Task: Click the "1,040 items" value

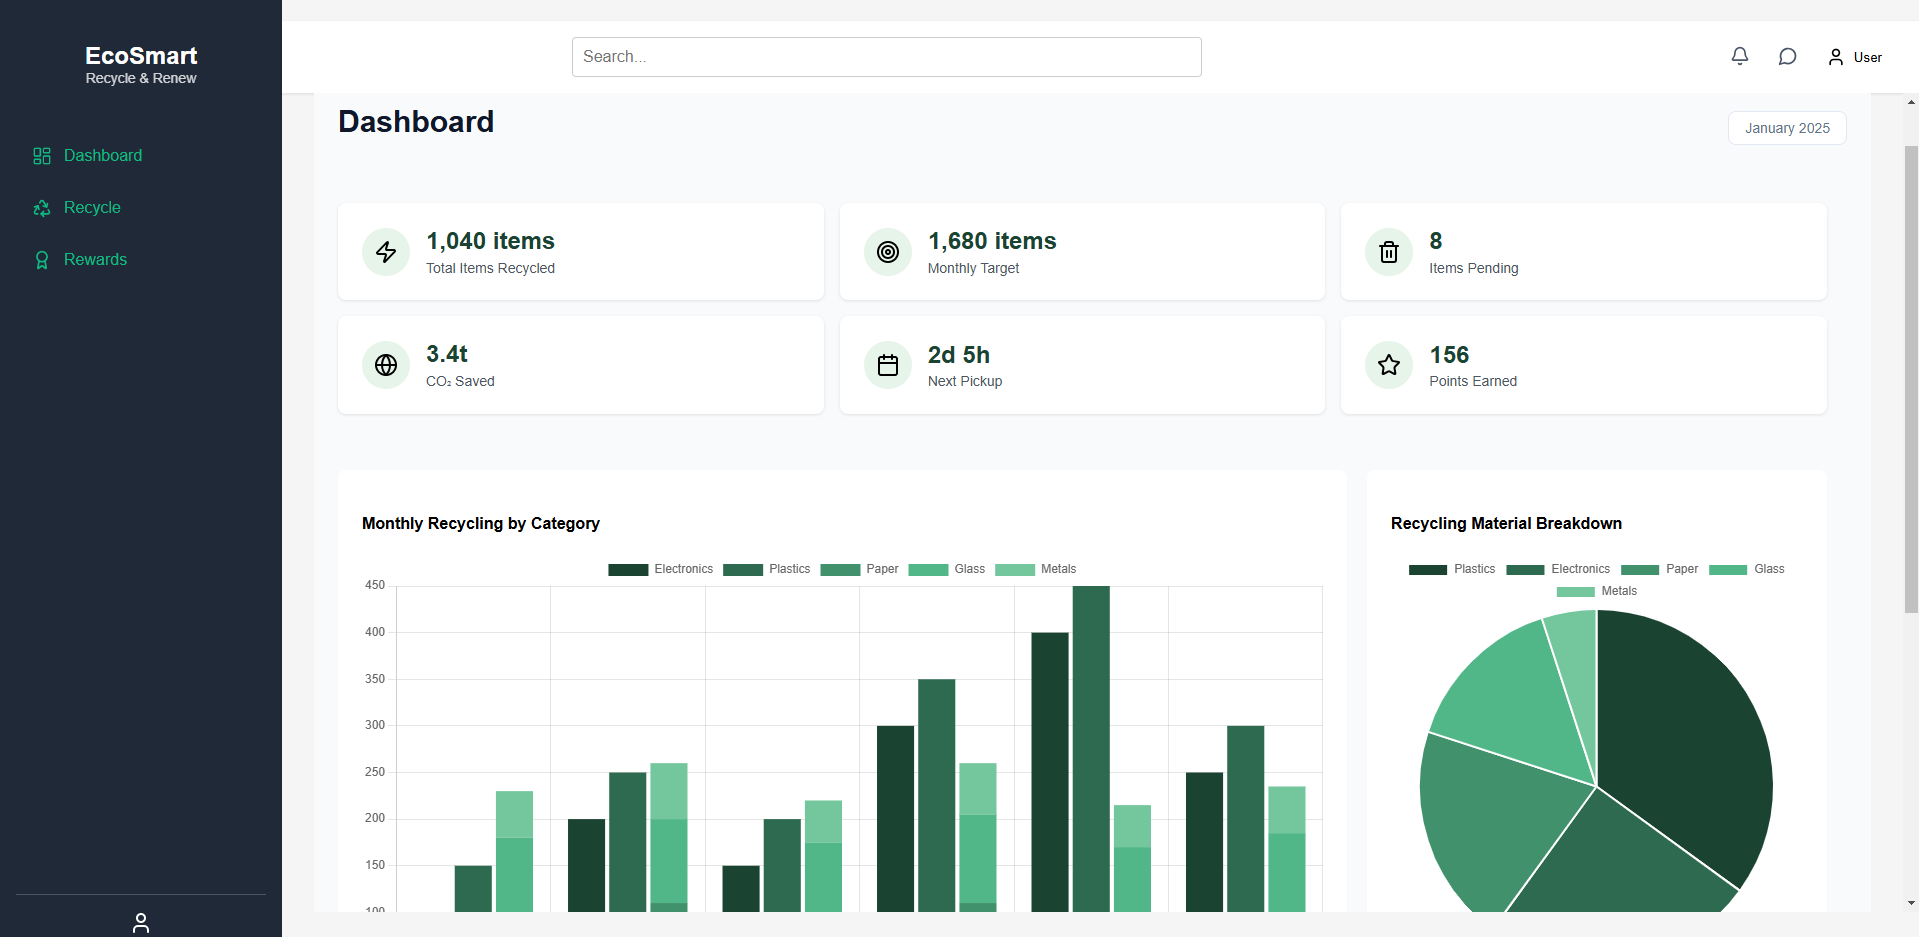Action: (x=490, y=241)
